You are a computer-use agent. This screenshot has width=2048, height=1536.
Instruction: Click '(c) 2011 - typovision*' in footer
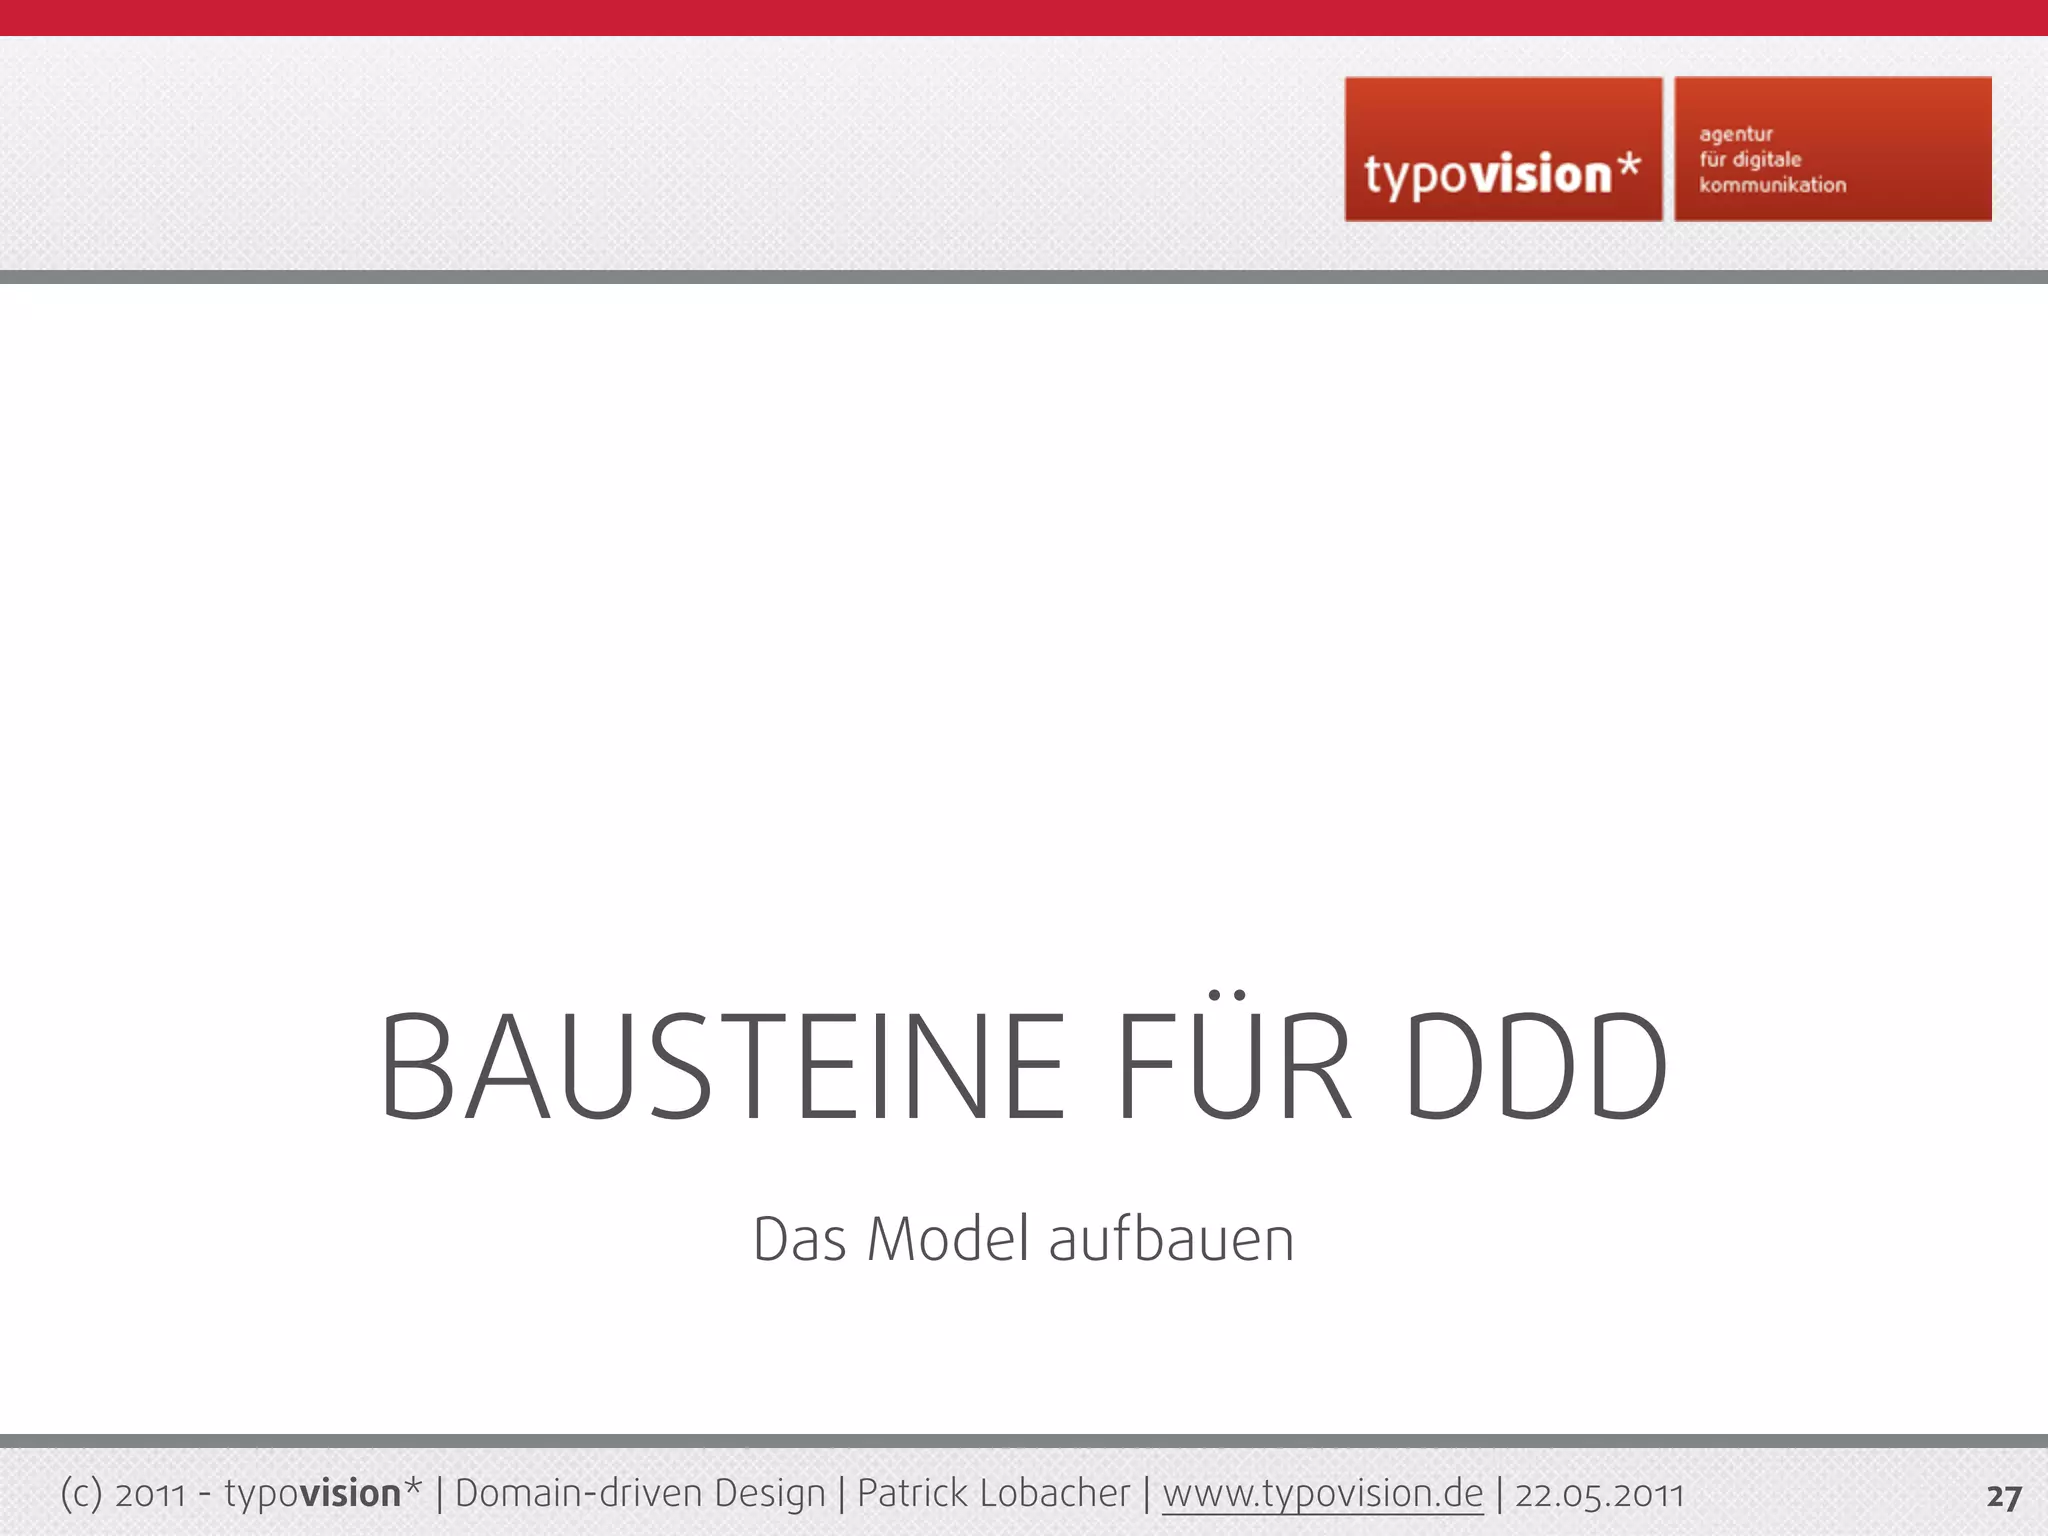pyautogui.click(x=241, y=1494)
